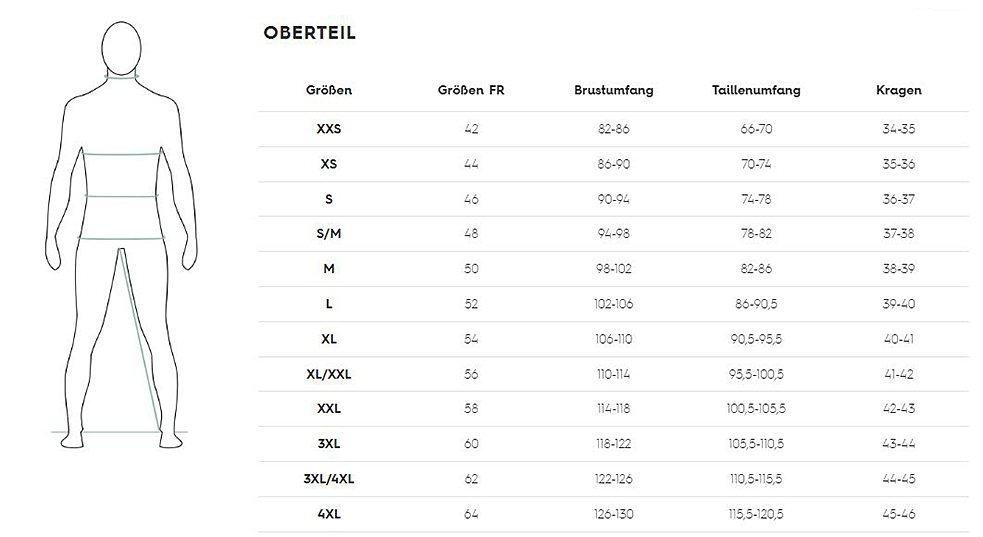Click the OBERTEIL heading
Image resolution: width=983 pixels, height=537 pixels.
click(310, 33)
